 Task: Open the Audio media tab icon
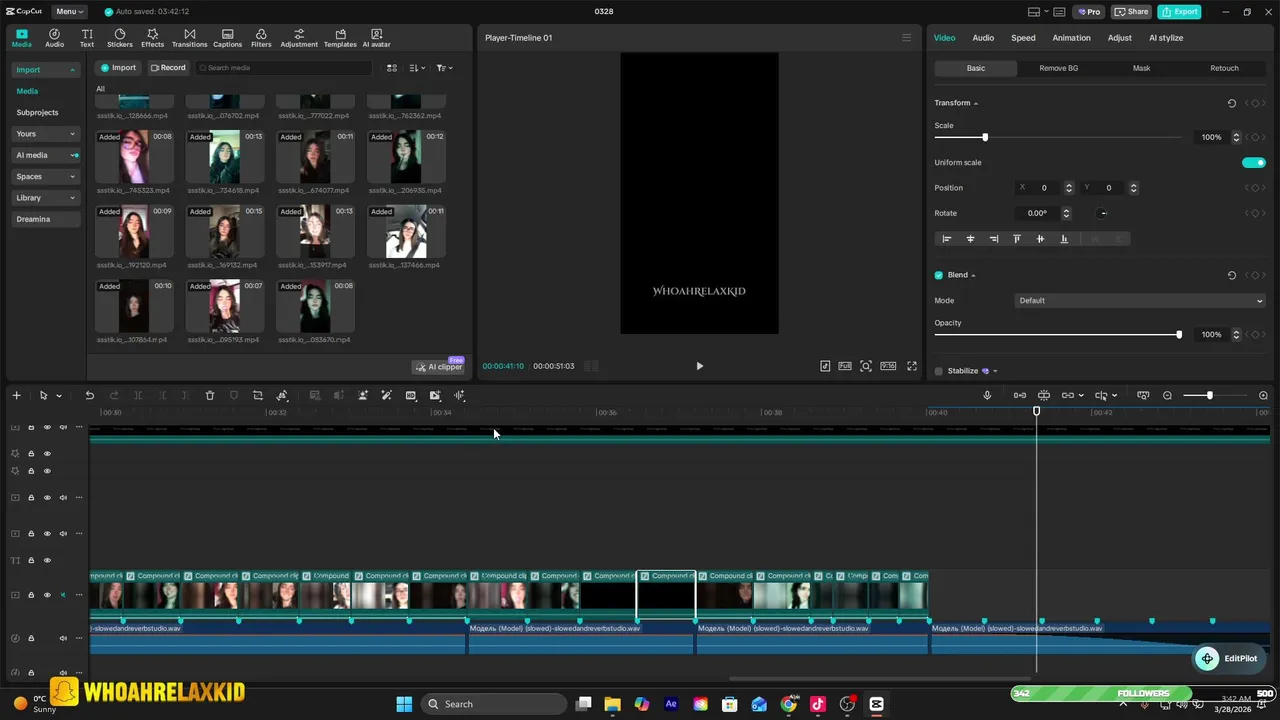click(x=54, y=38)
